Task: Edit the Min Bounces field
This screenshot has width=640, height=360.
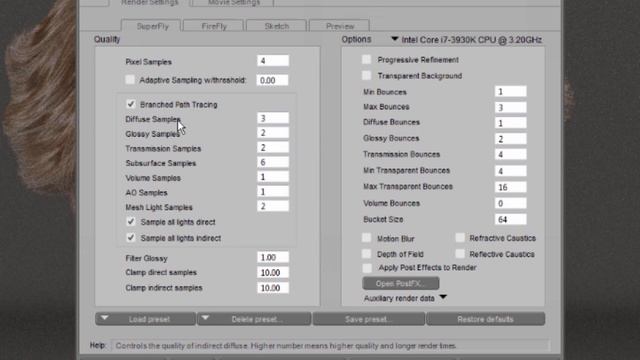Action: click(511, 91)
